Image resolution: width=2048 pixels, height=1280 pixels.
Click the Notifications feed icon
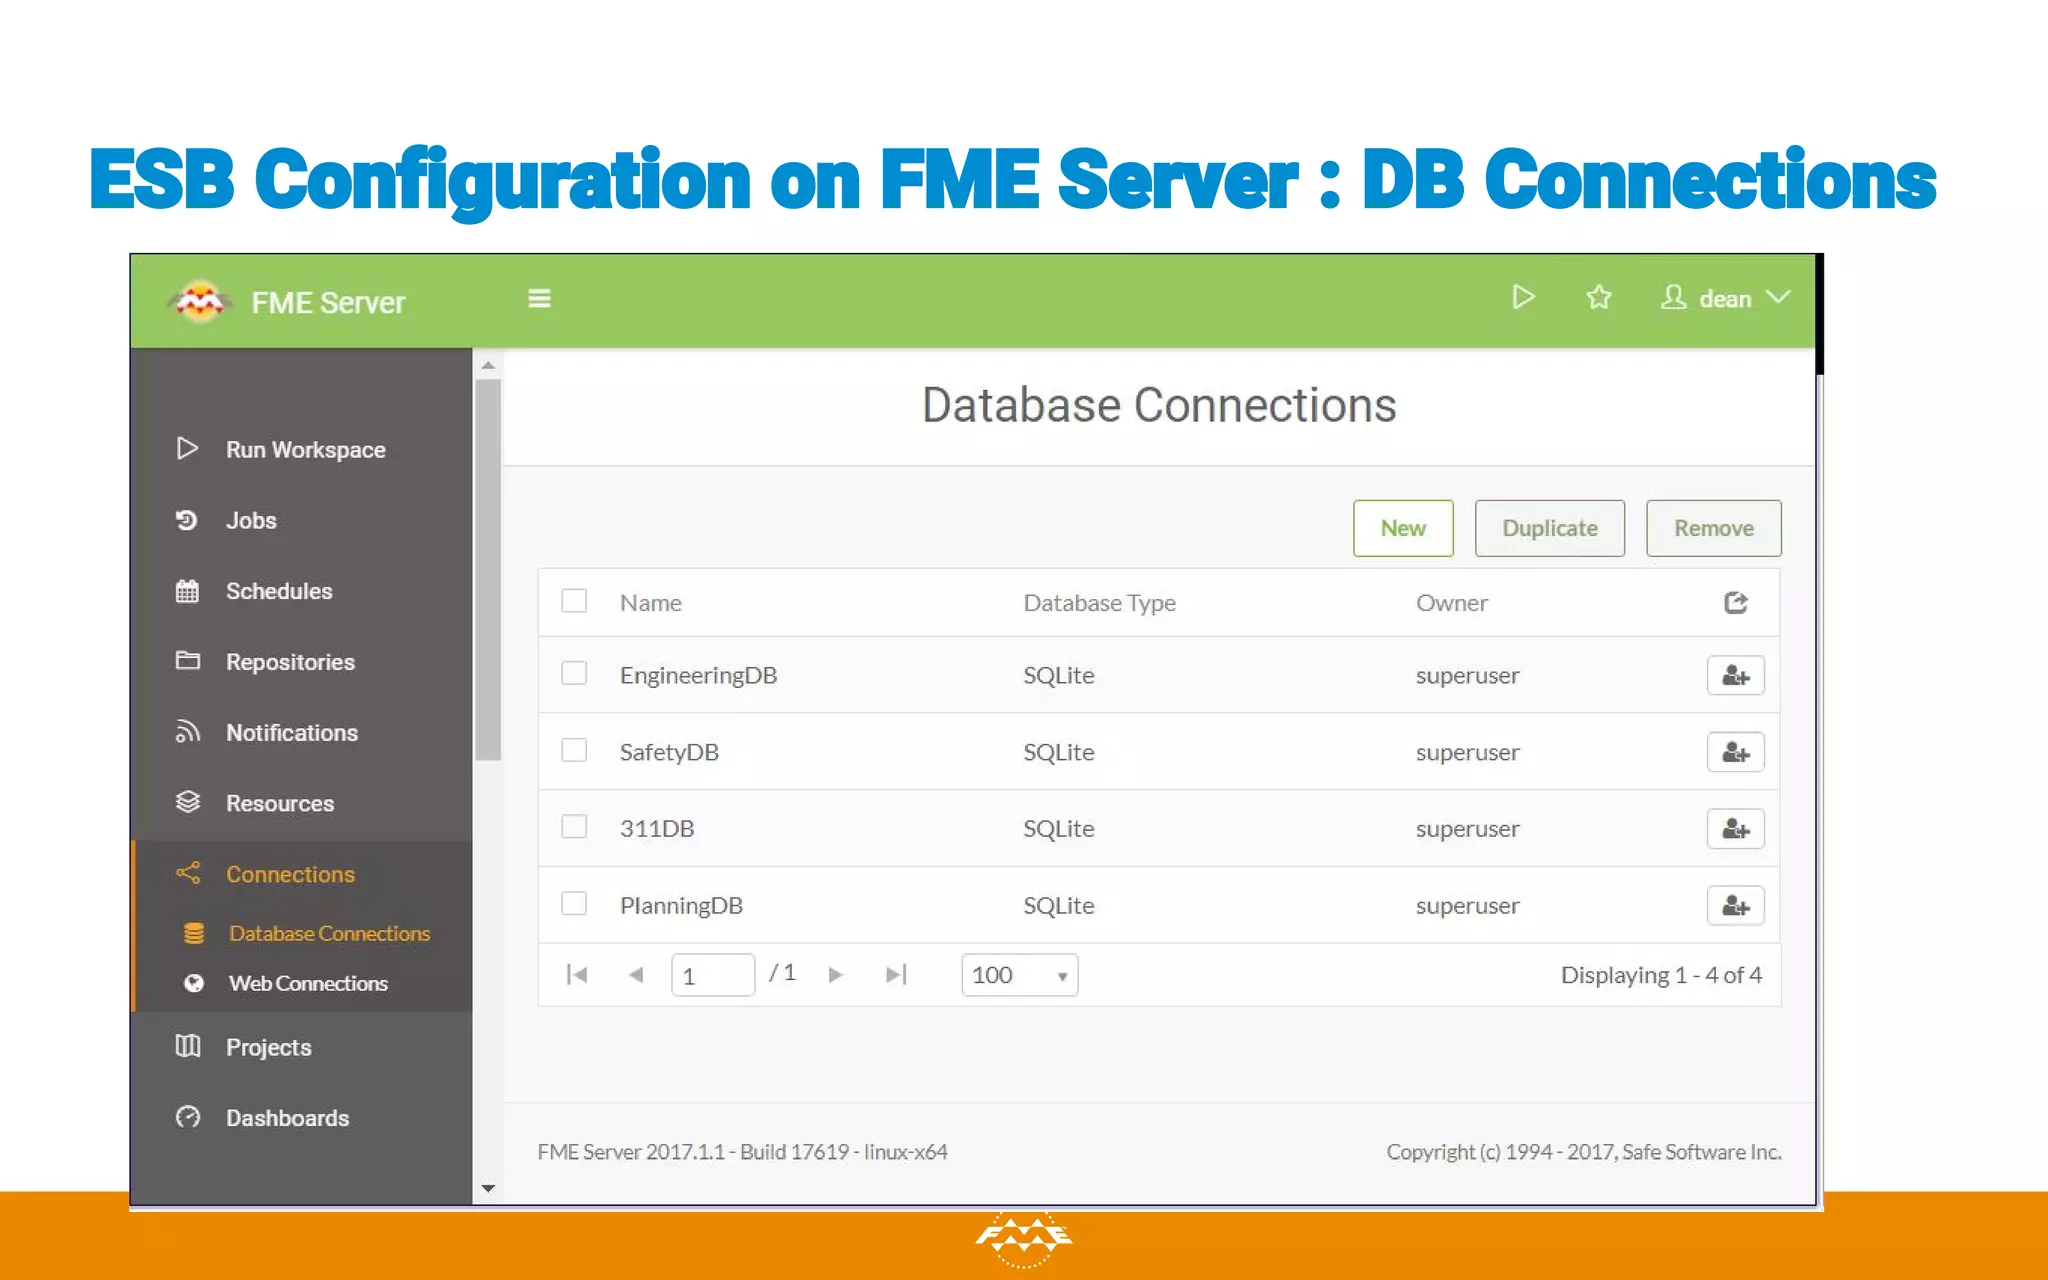pos(187,731)
